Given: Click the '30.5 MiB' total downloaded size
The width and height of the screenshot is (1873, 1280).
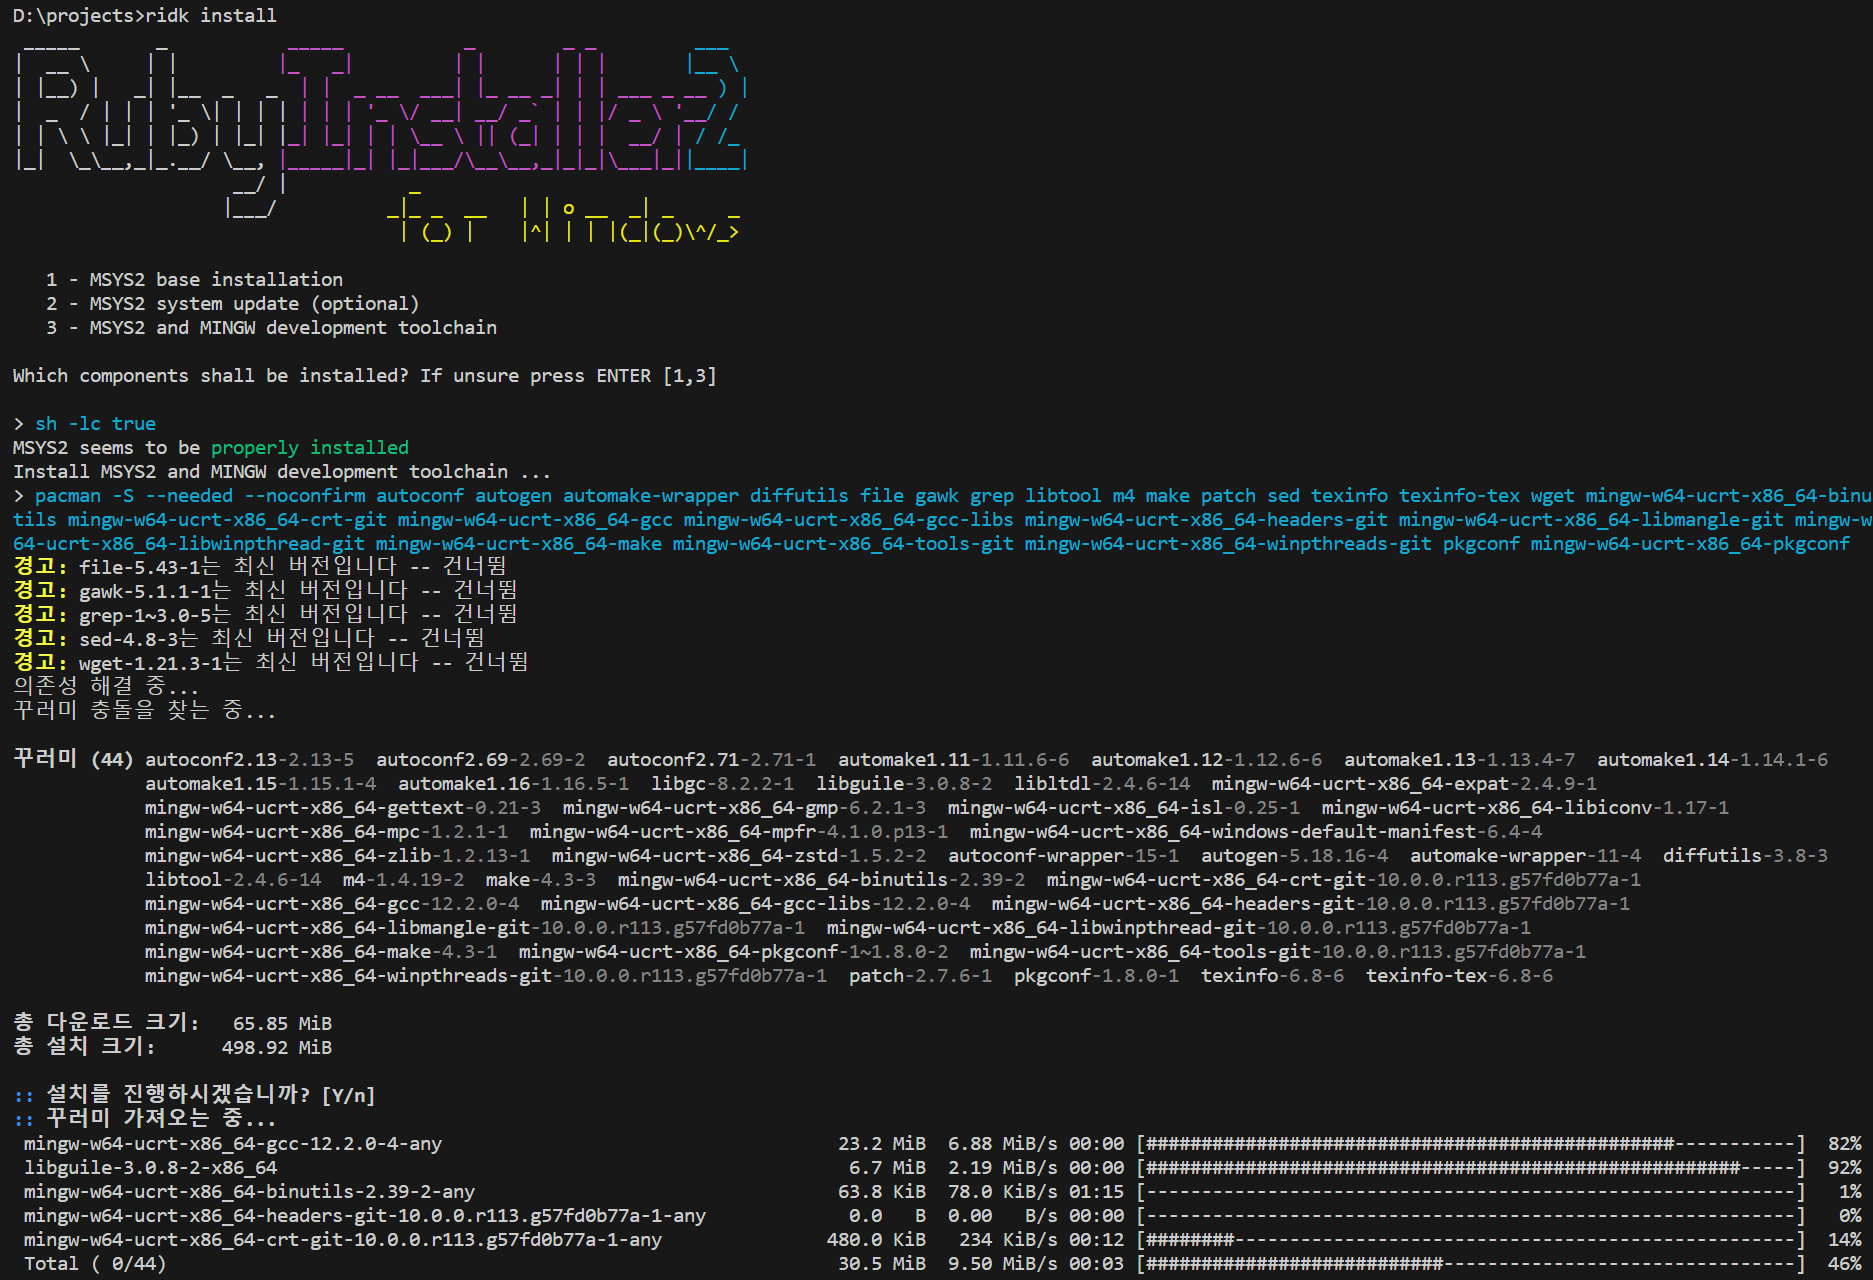Looking at the screenshot, I should [x=882, y=1263].
